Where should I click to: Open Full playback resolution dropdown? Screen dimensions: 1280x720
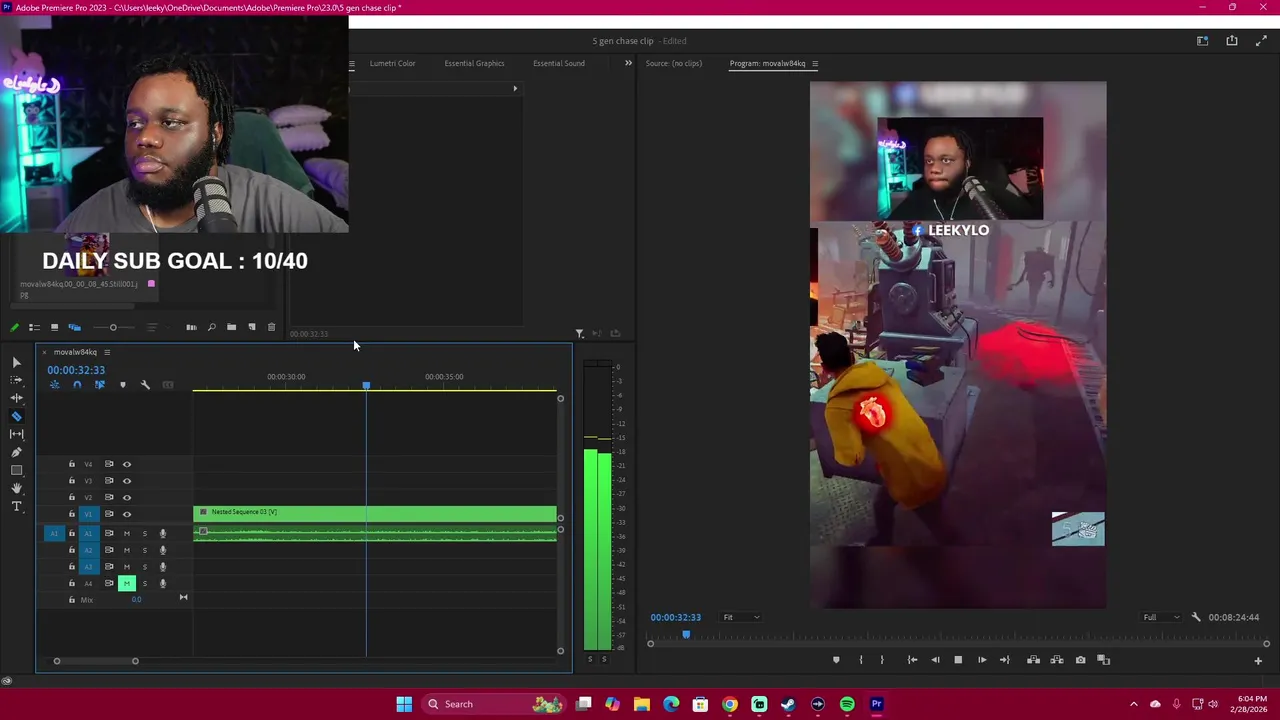coord(1161,617)
